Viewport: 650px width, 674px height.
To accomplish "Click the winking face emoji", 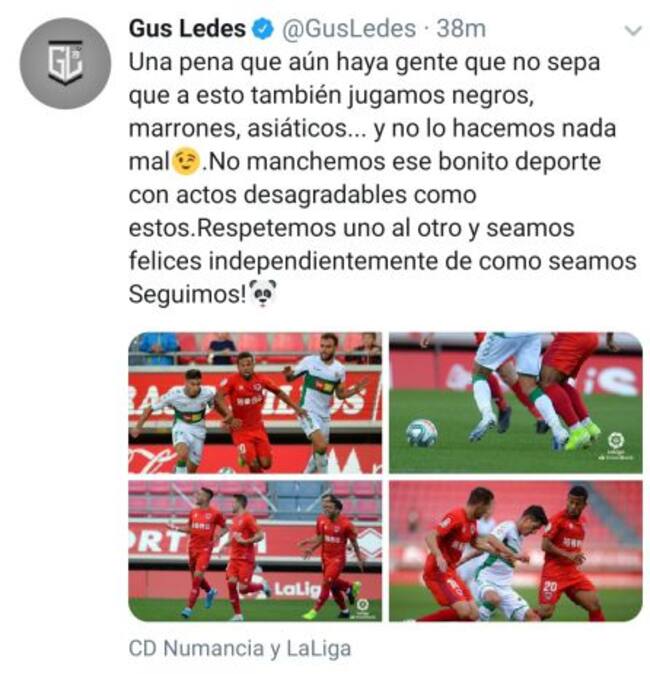I will click(x=186, y=161).
